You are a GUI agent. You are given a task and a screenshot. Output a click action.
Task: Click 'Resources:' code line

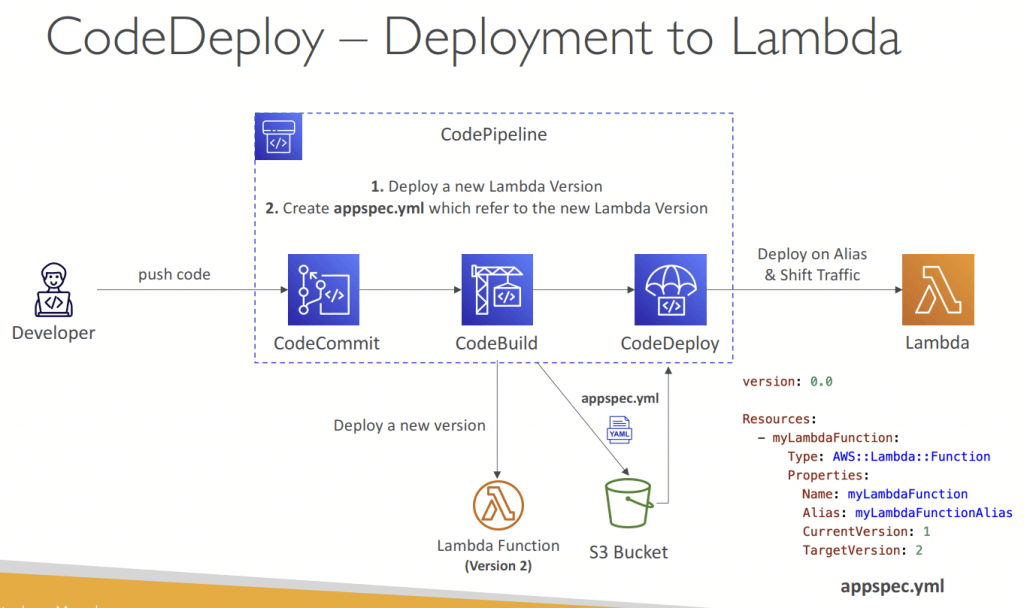coord(779,419)
